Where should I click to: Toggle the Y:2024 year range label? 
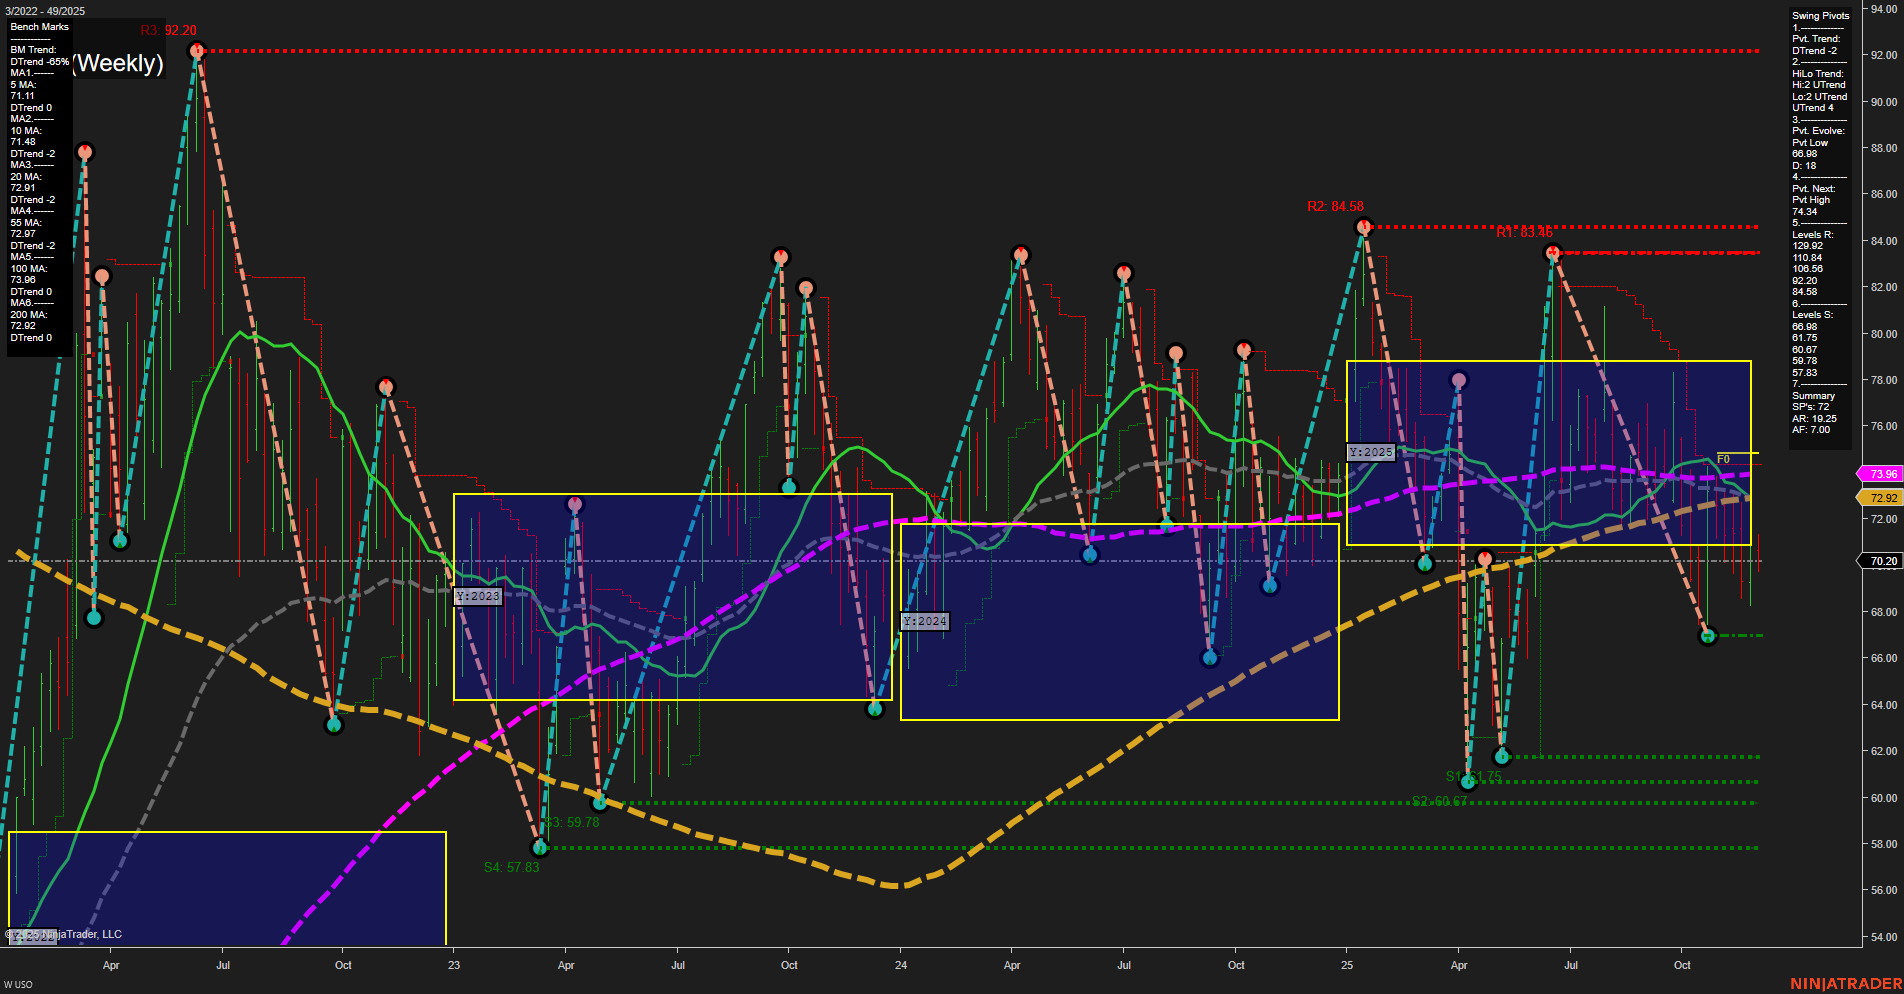coord(923,620)
